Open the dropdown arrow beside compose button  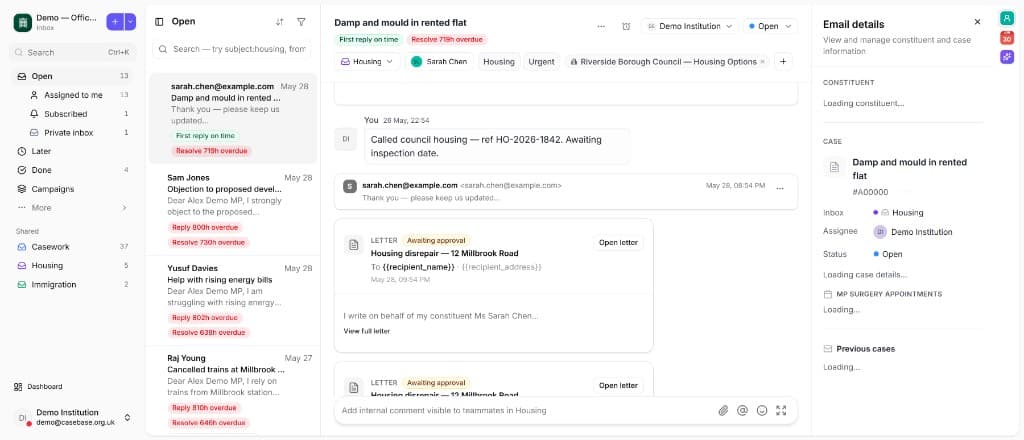pyautogui.click(x=131, y=22)
